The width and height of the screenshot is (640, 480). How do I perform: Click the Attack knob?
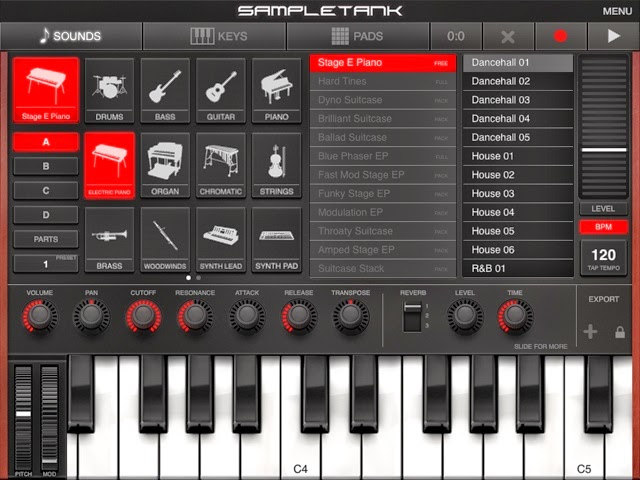click(x=247, y=316)
